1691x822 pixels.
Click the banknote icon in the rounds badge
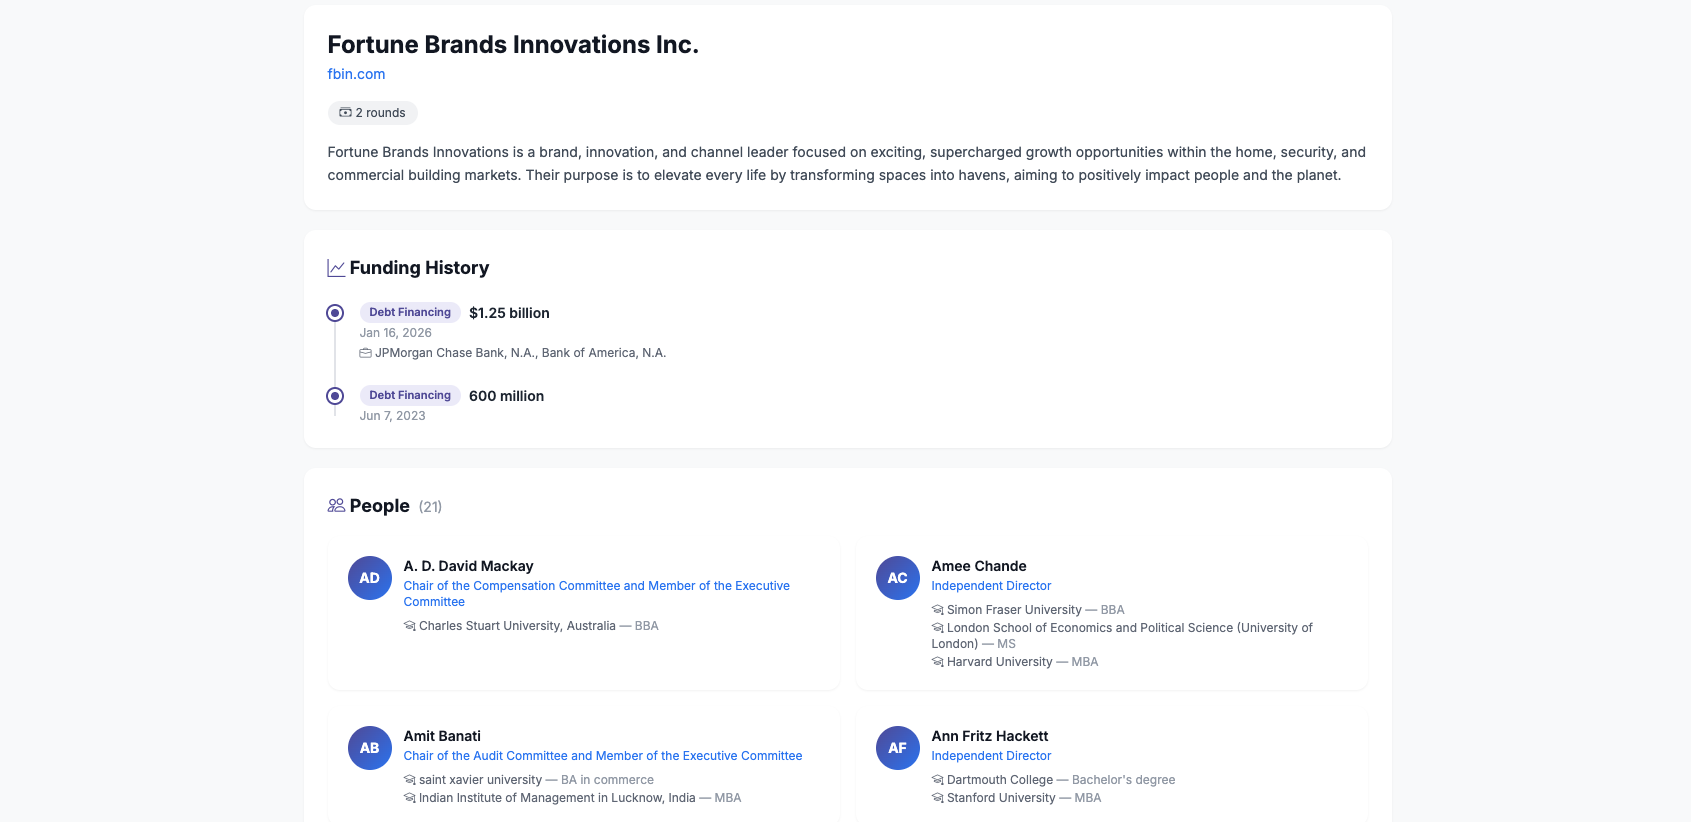(344, 112)
